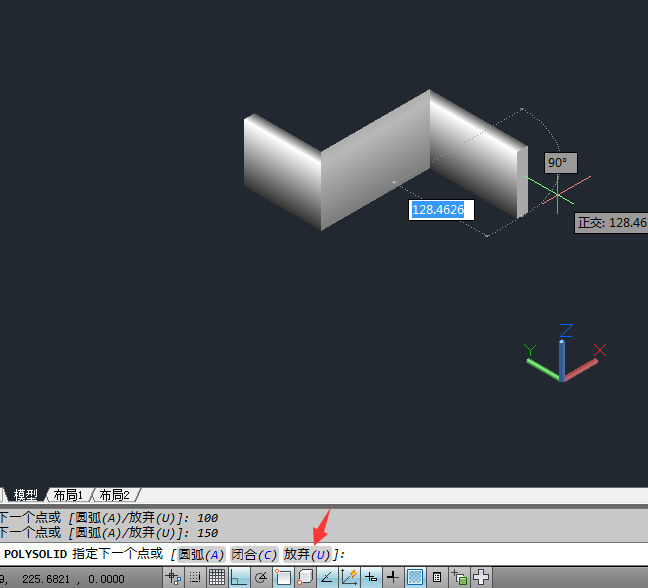Toggle Dynamic UCS icon
The height and width of the screenshot is (588, 648).
pos(349,577)
